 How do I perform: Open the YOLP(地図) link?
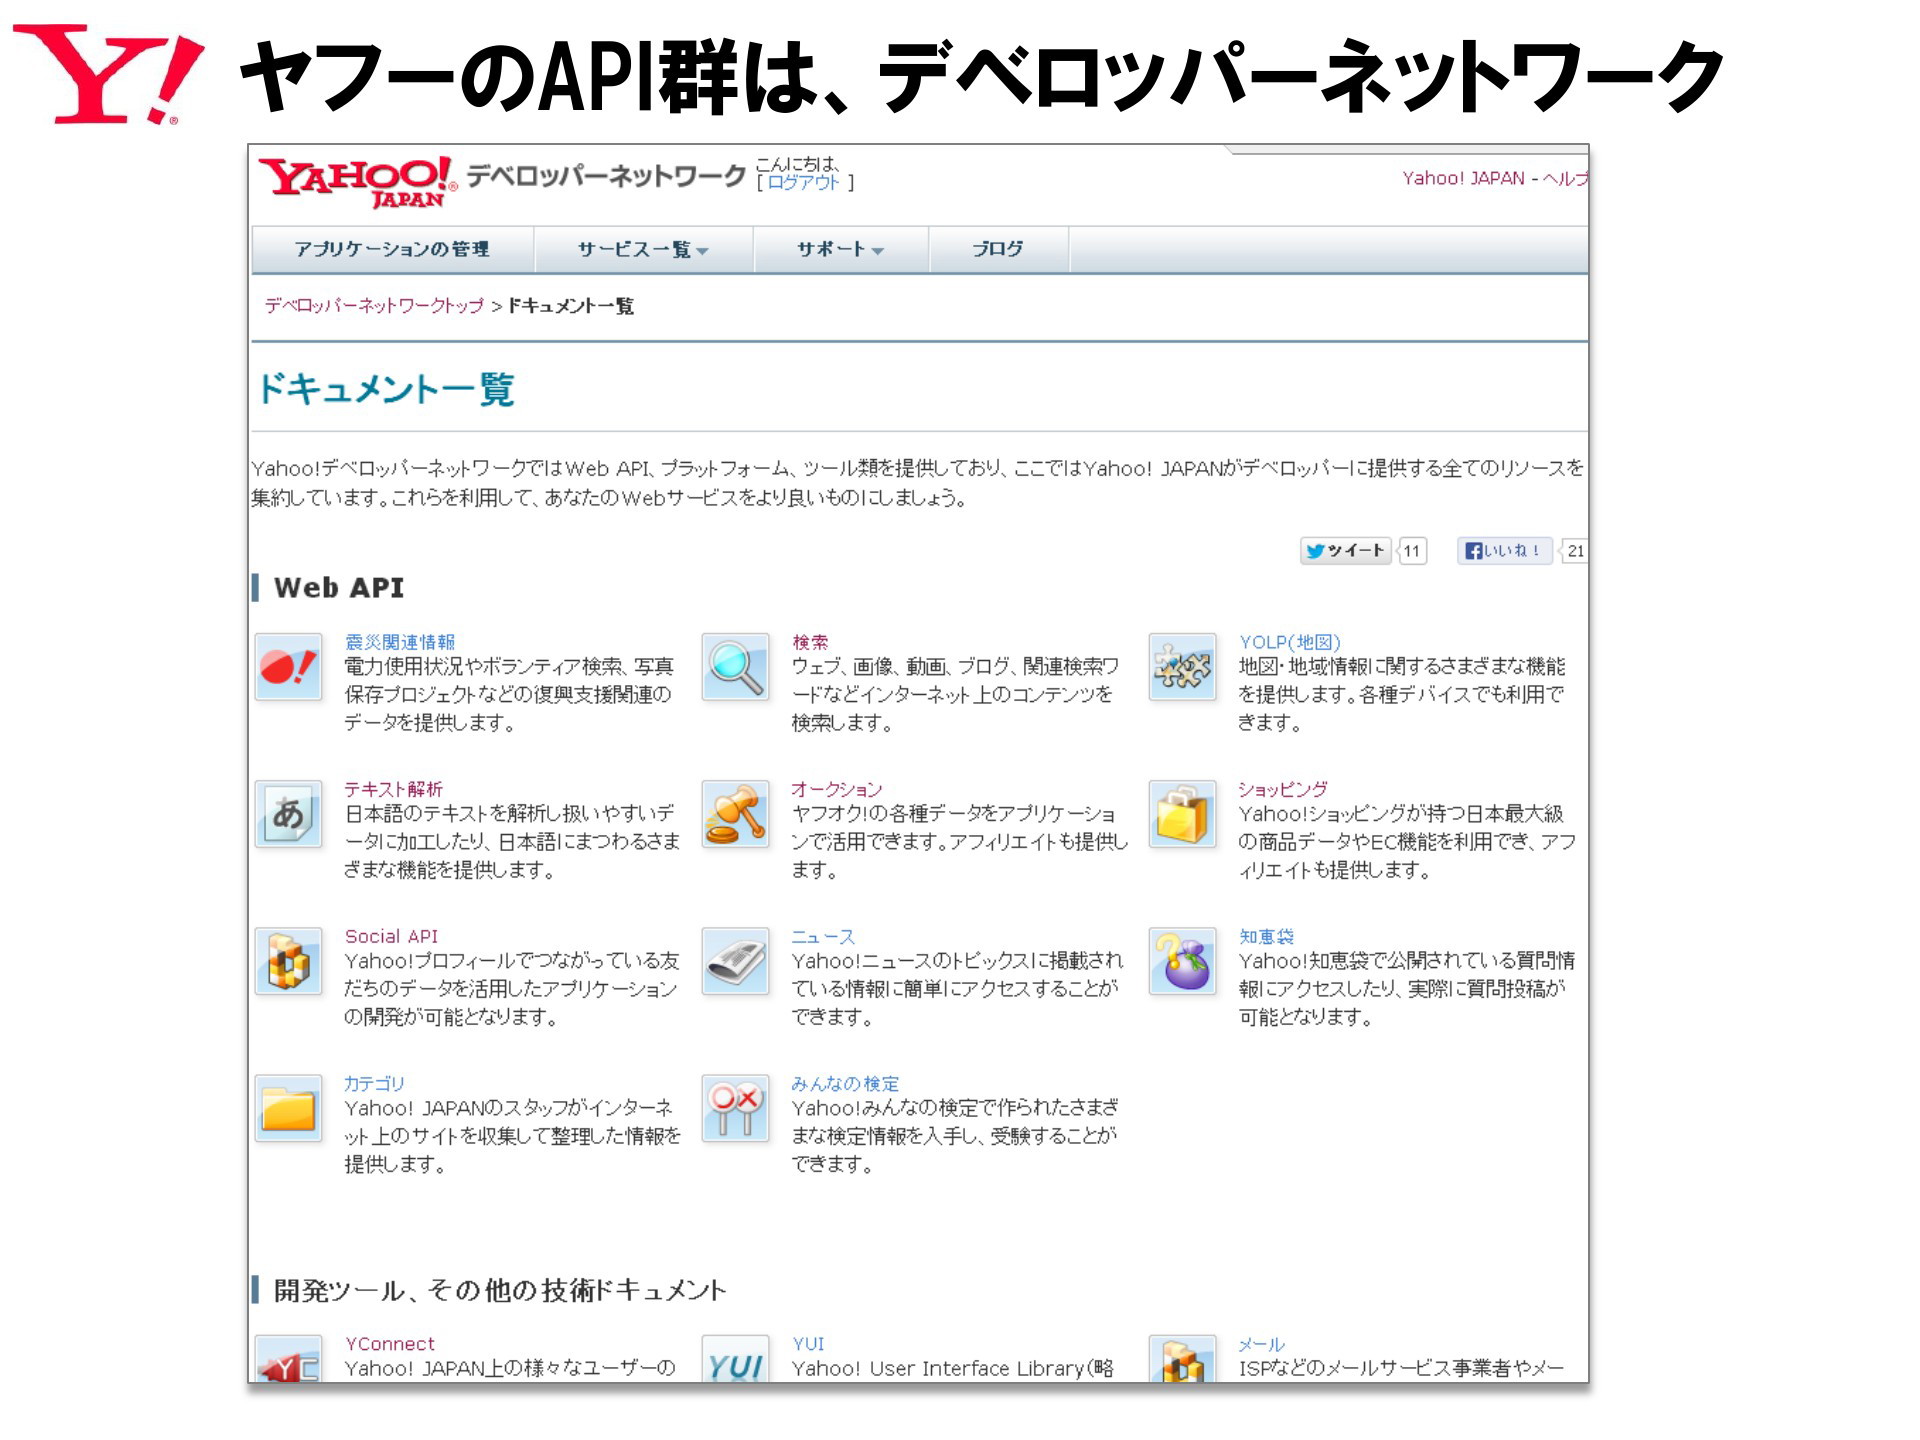[x=1290, y=642]
